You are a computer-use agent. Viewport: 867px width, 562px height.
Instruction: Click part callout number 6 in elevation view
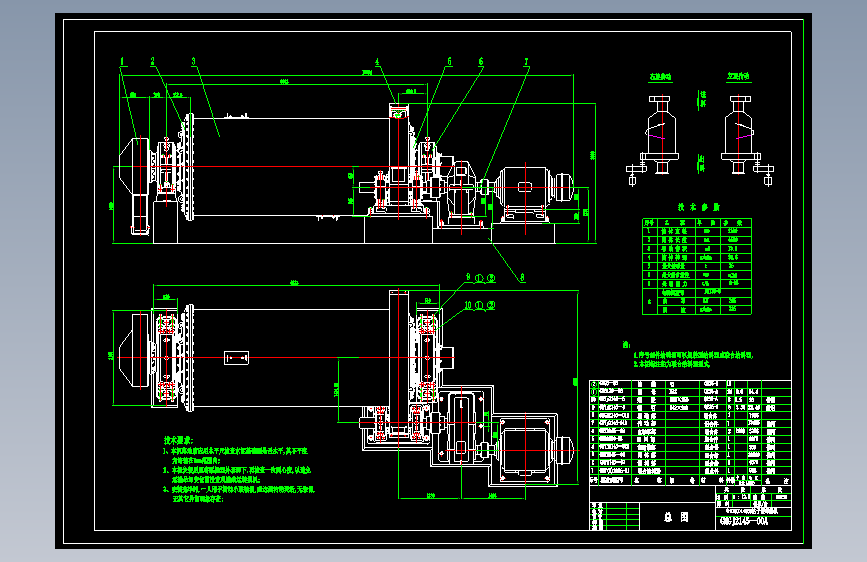pyautogui.click(x=480, y=61)
